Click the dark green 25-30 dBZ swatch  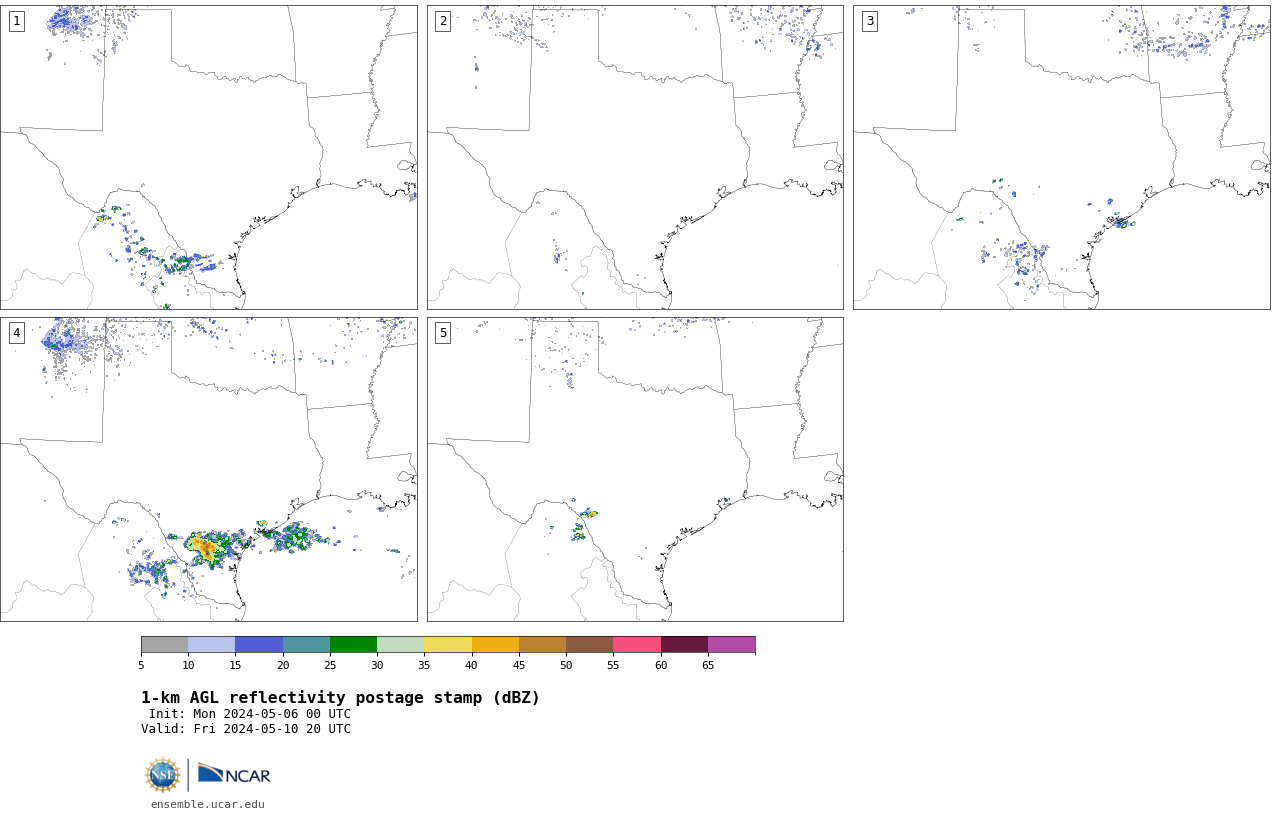(353, 644)
